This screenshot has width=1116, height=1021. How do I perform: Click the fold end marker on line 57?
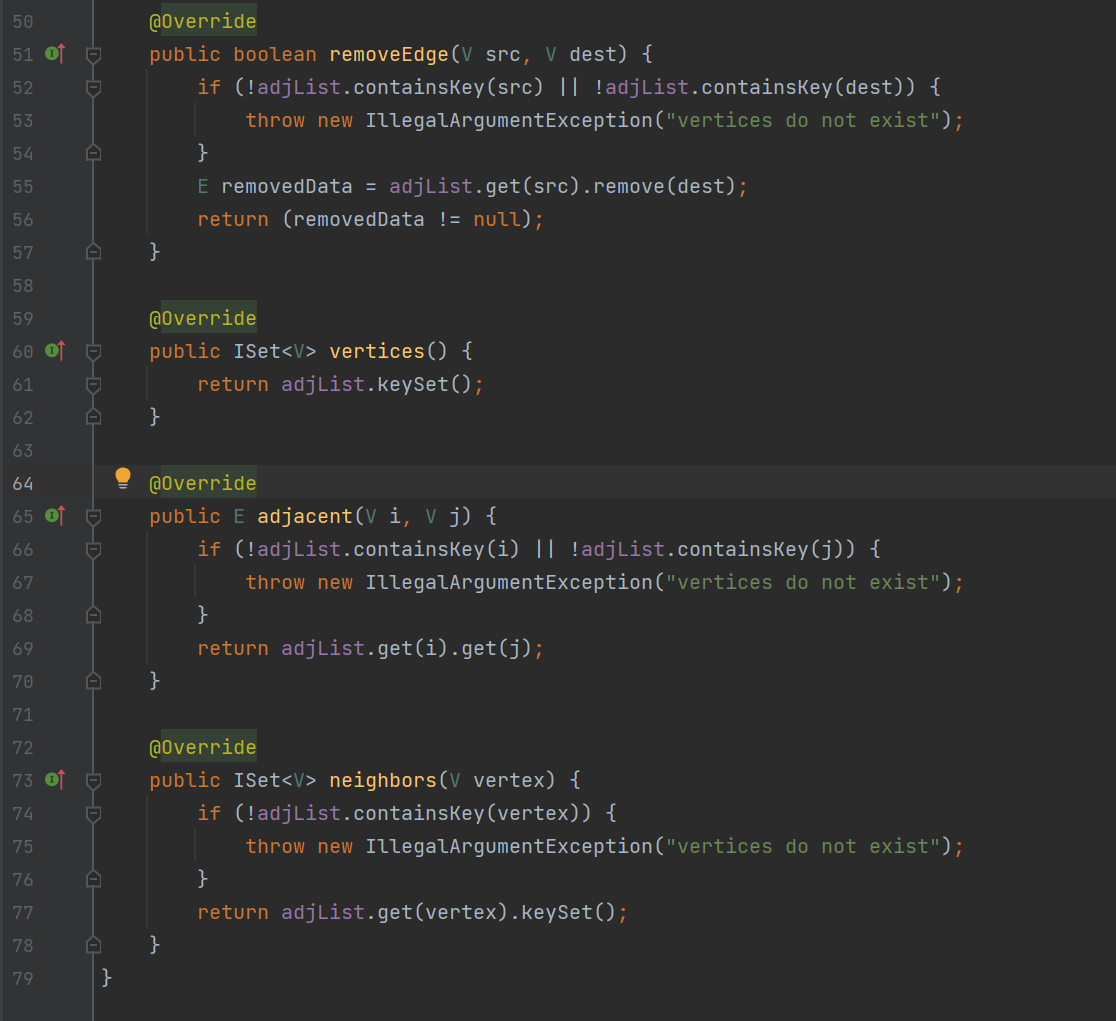click(93, 252)
